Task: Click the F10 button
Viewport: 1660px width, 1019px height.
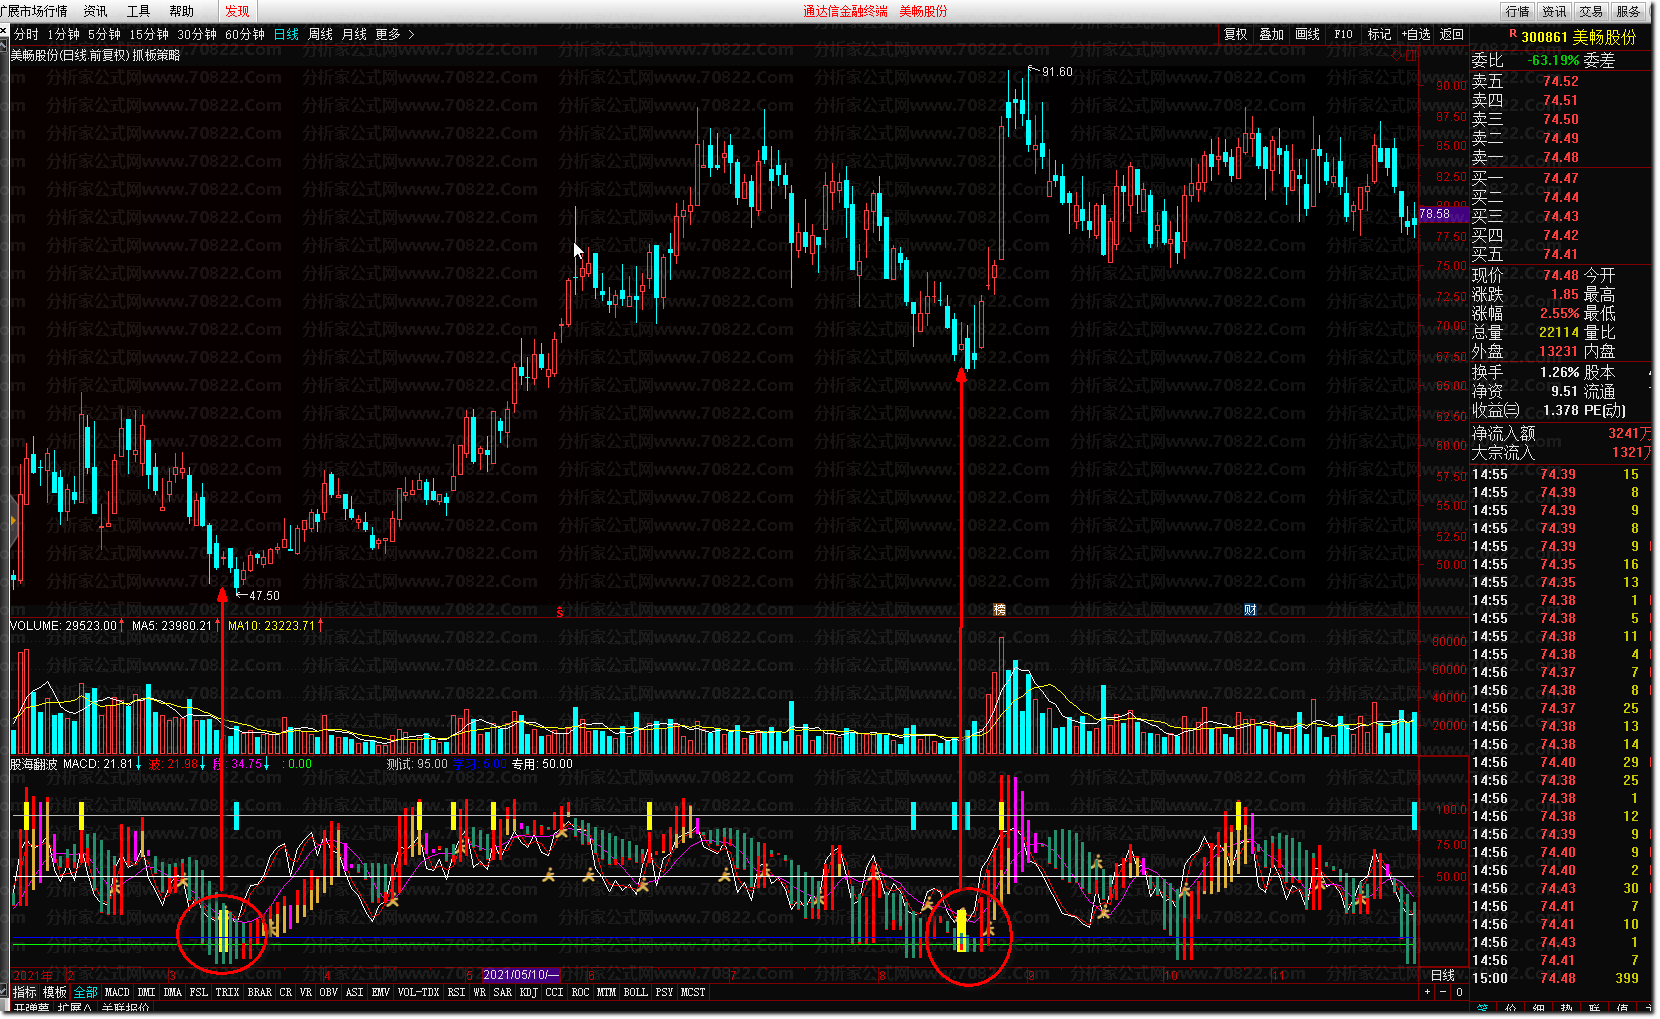Action: tap(1343, 34)
